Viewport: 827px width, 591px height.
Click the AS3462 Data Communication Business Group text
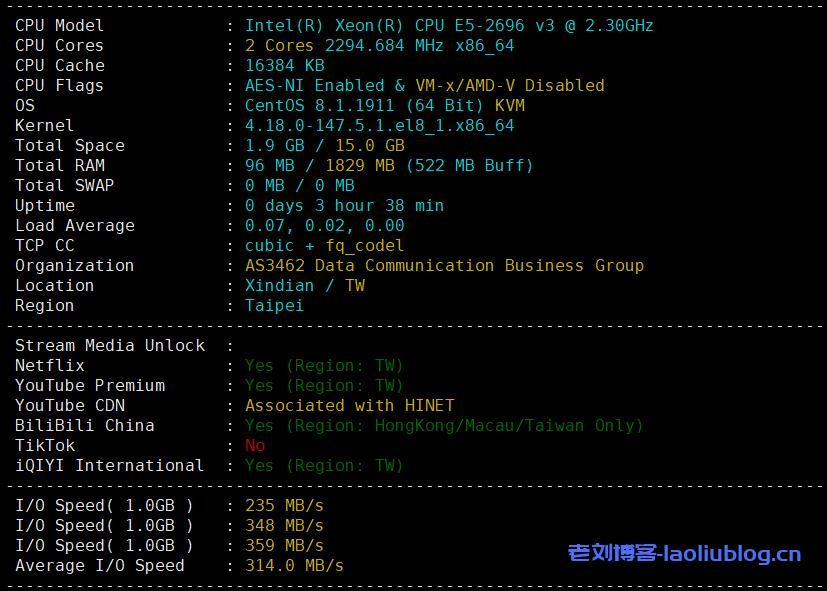tap(444, 266)
